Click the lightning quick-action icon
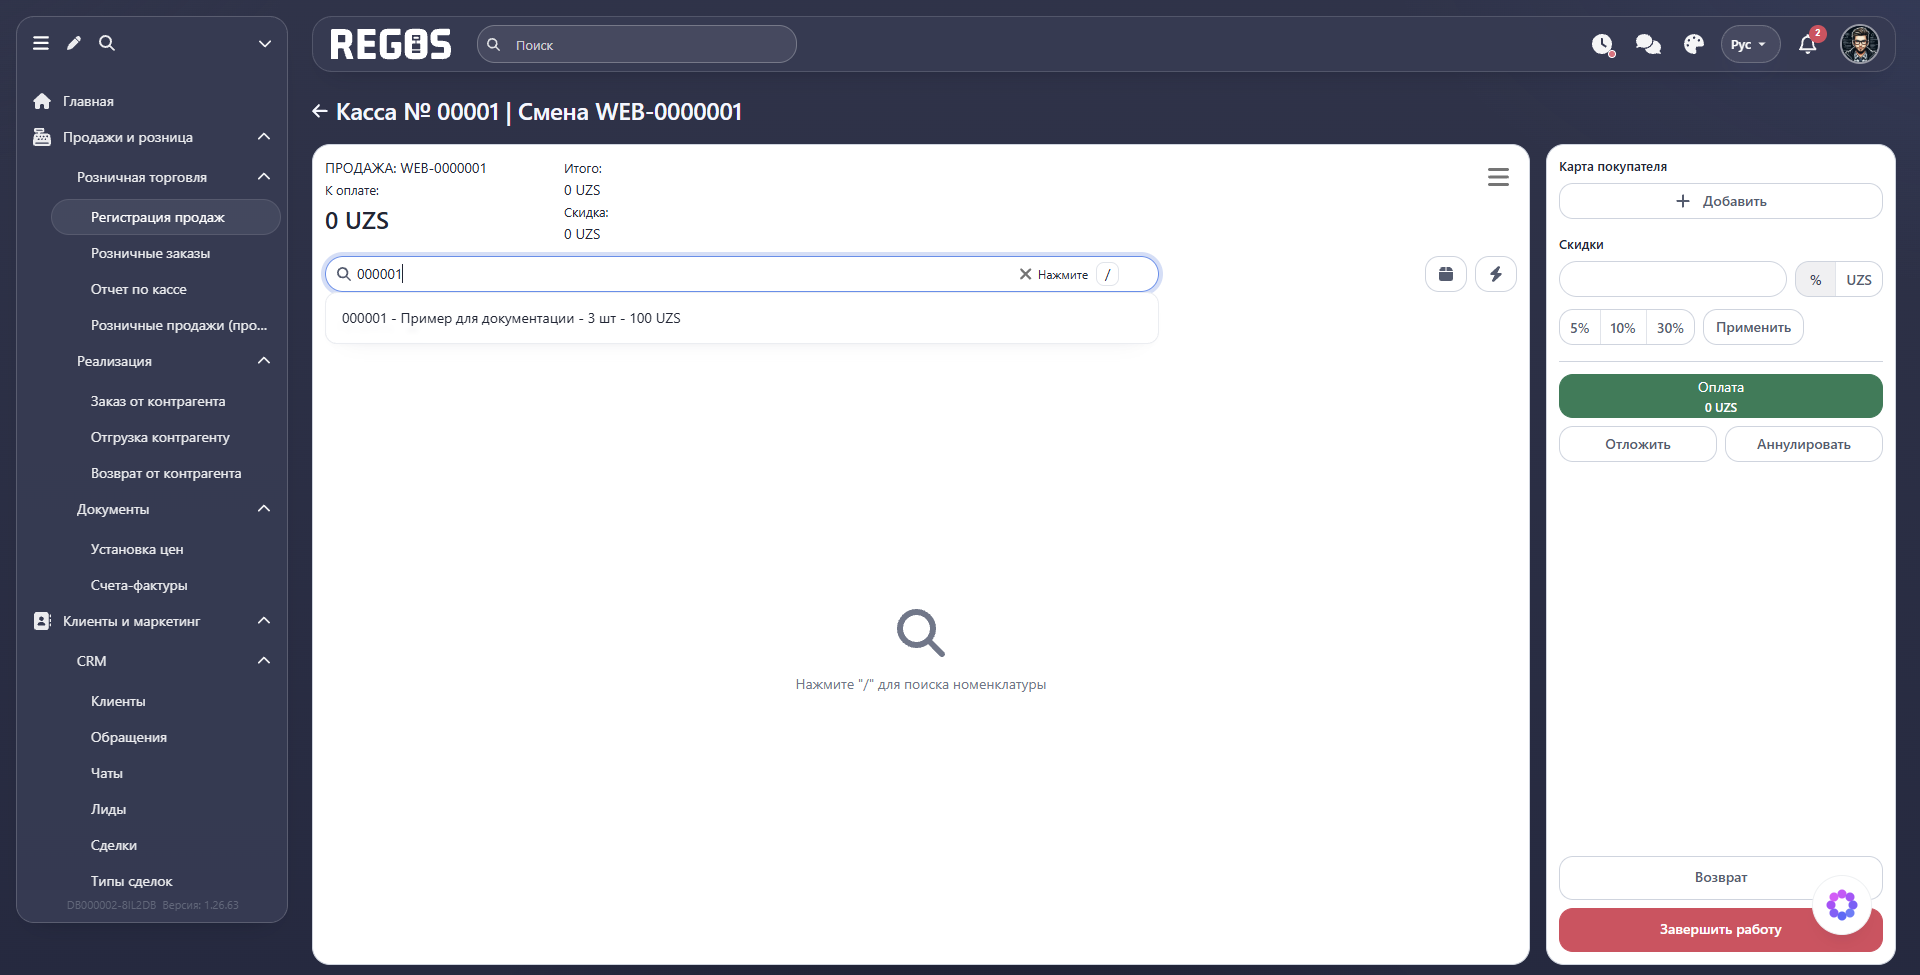Image resolution: width=1920 pixels, height=975 pixels. coord(1496,274)
